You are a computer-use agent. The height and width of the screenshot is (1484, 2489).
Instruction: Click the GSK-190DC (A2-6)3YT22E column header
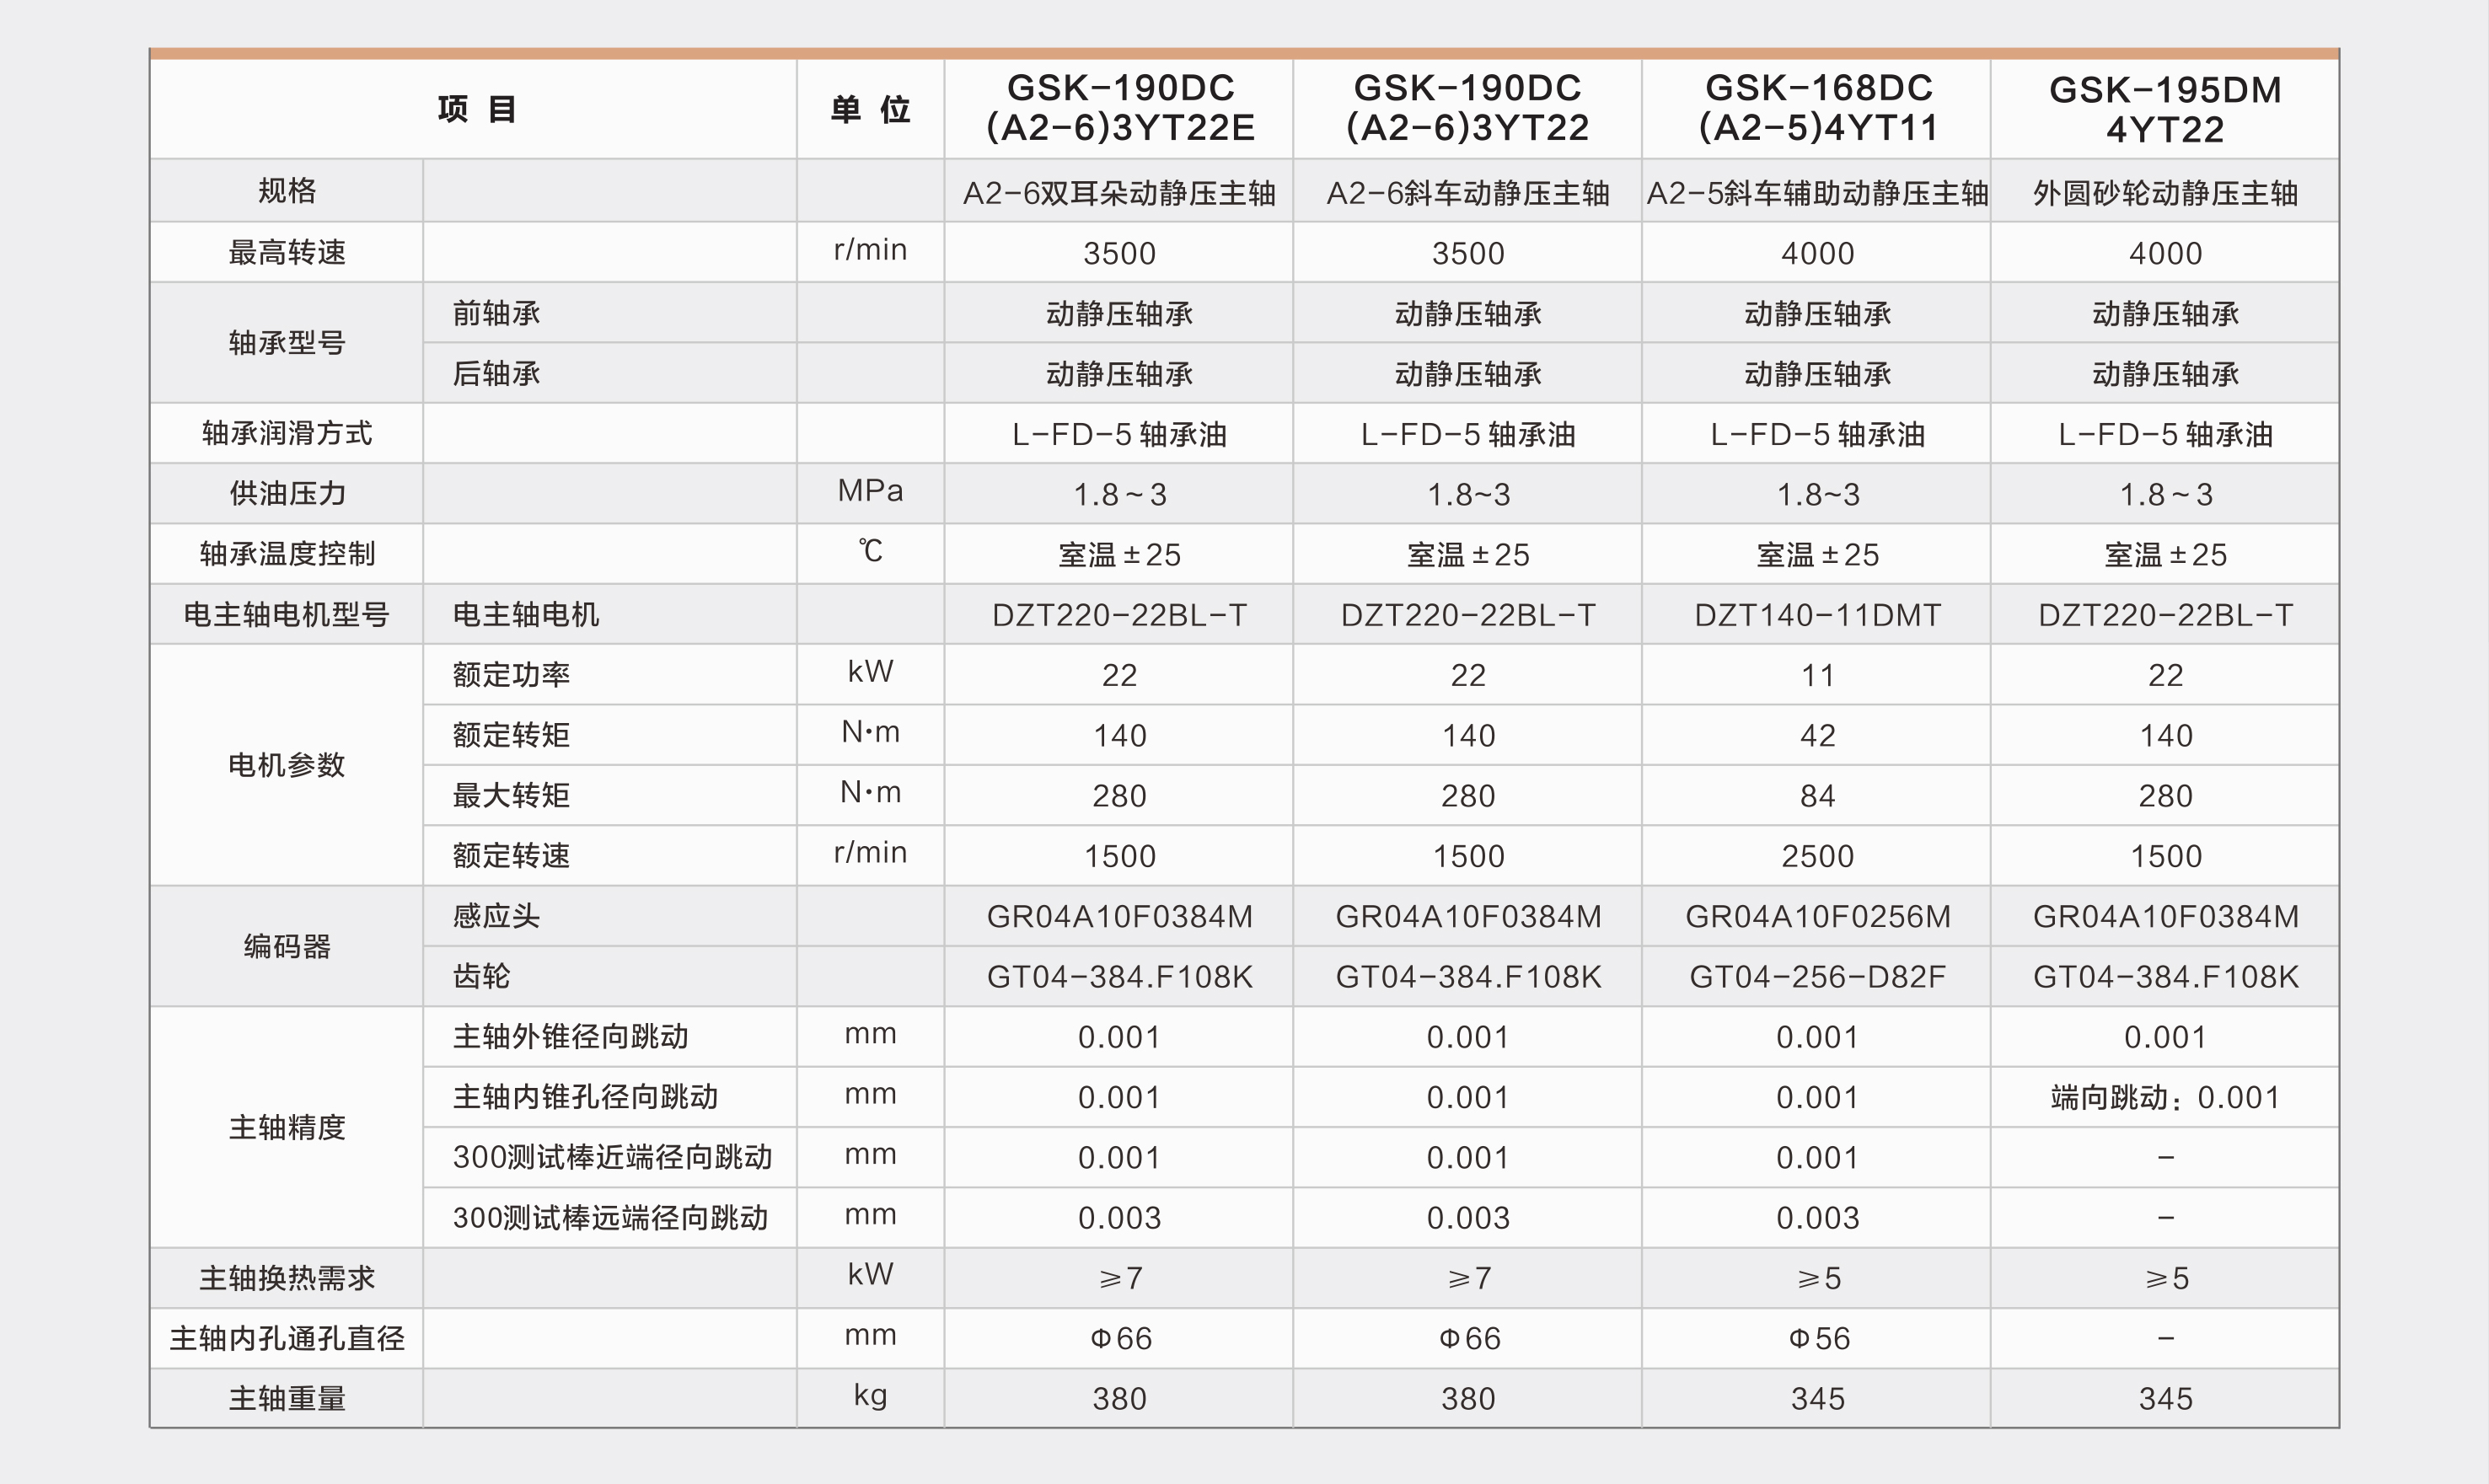tap(1119, 108)
